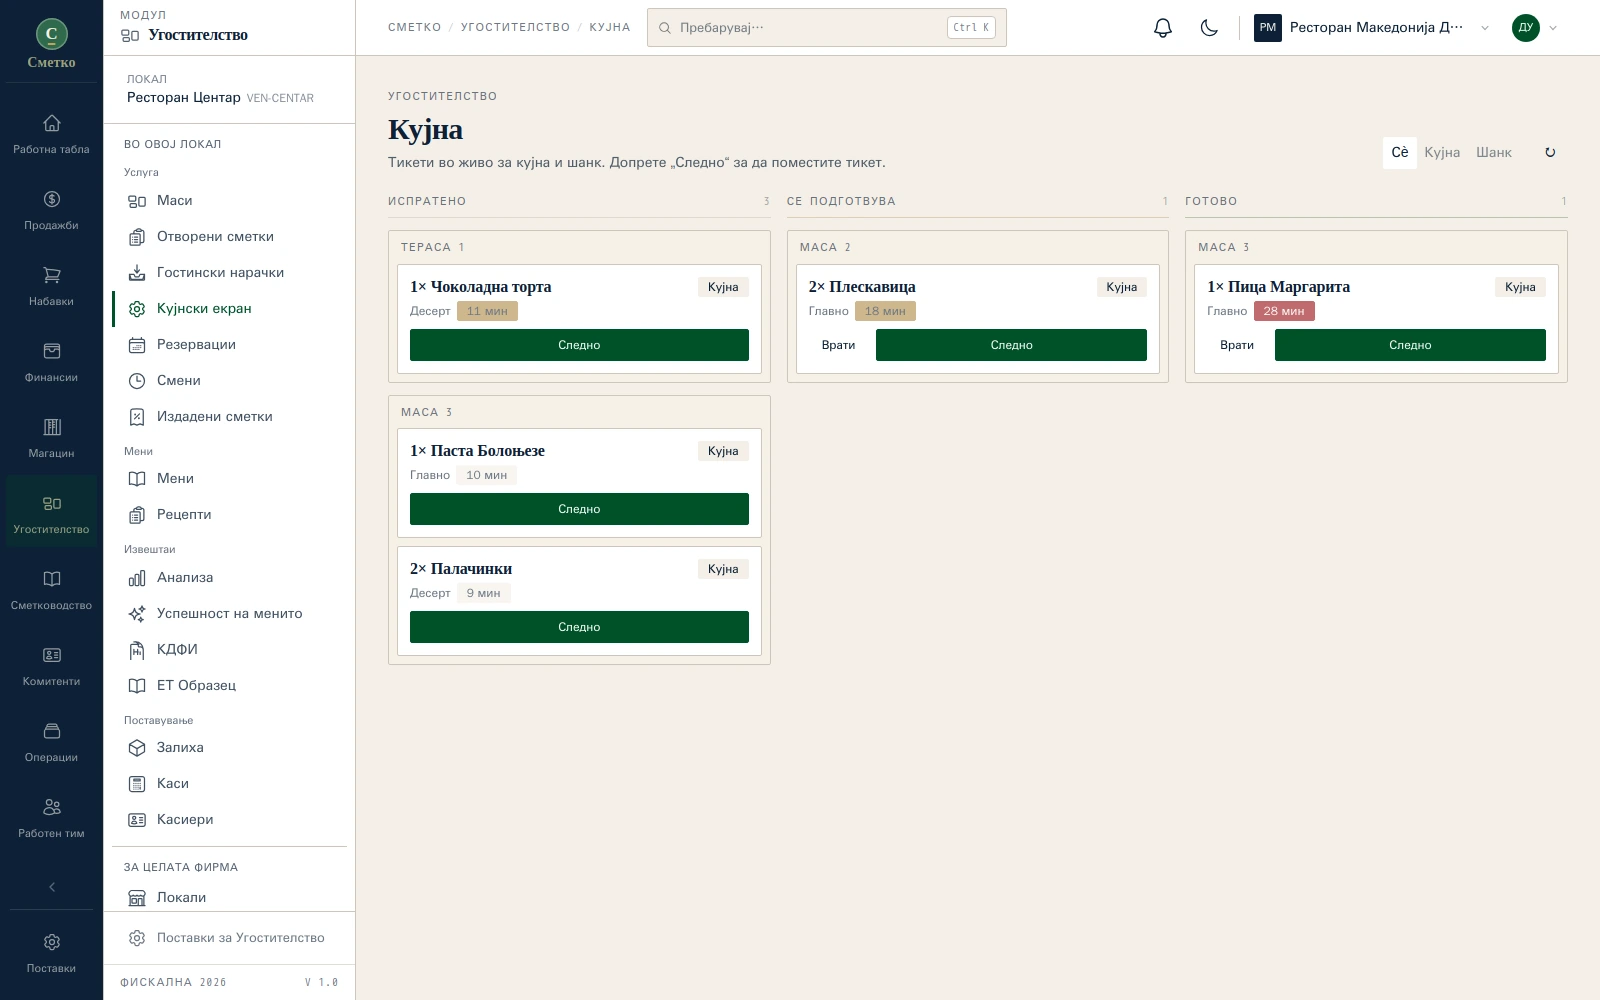Screen dimensions: 1600x1000
Task: Switch to Кујна filter tab
Action: click(1442, 153)
